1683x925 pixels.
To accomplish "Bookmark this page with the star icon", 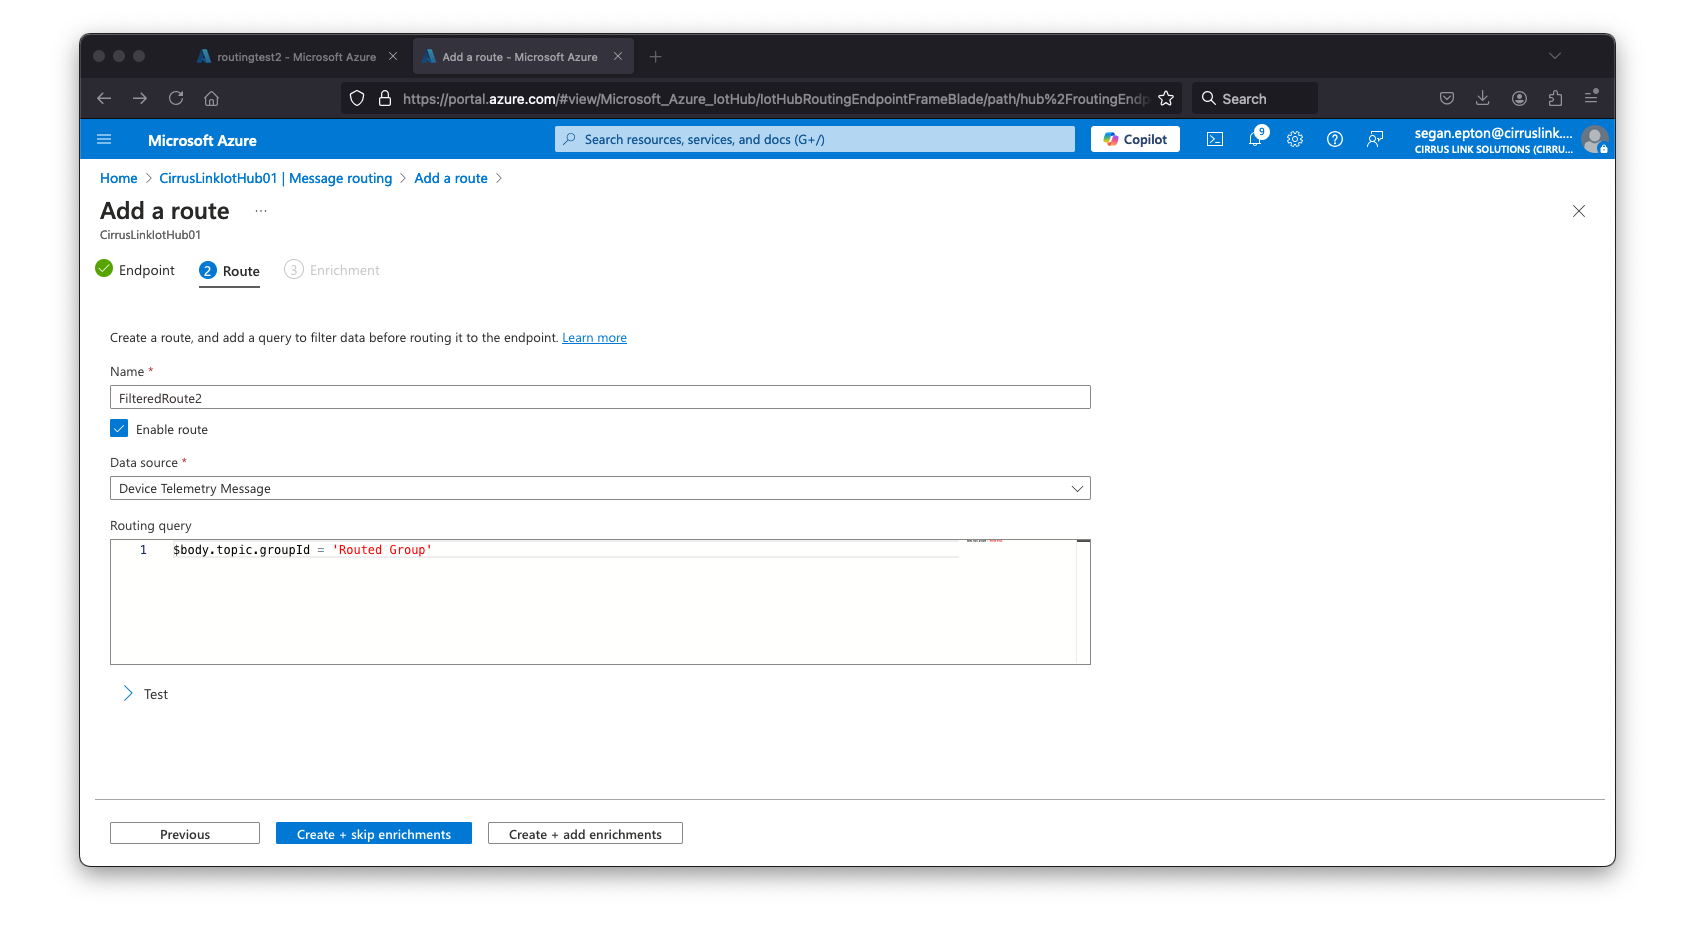I will 1166,99.
